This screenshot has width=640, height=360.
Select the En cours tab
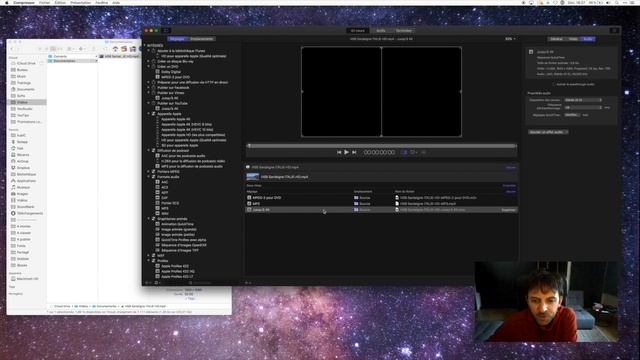pyautogui.click(x=358, y=31)
